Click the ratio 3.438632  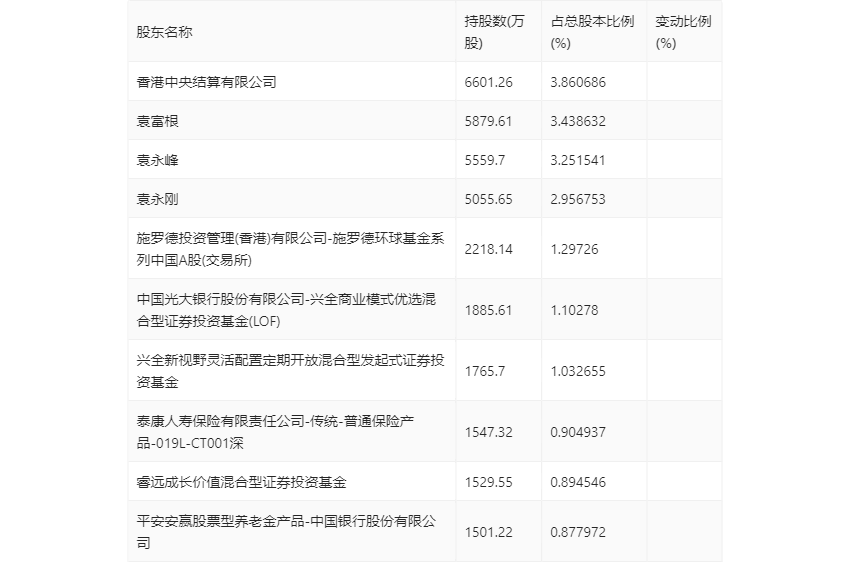pyautogui.click(x=578, y=121)
